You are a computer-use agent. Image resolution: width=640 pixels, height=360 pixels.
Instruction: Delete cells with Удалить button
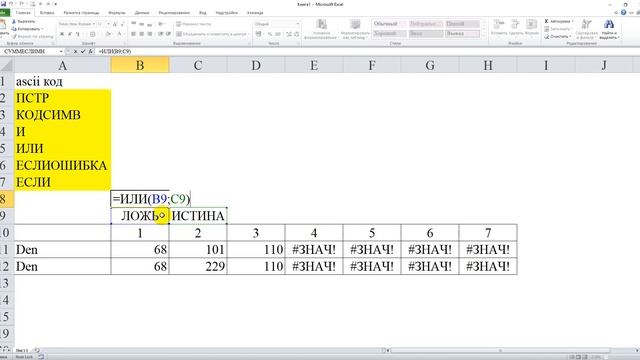(x=516, y=28)
